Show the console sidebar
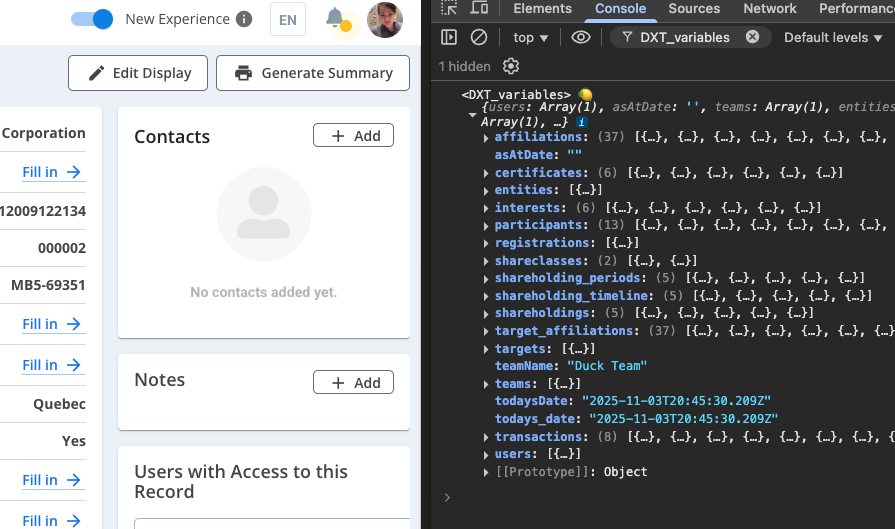This screenshot has height=529, width=895. 449,38
